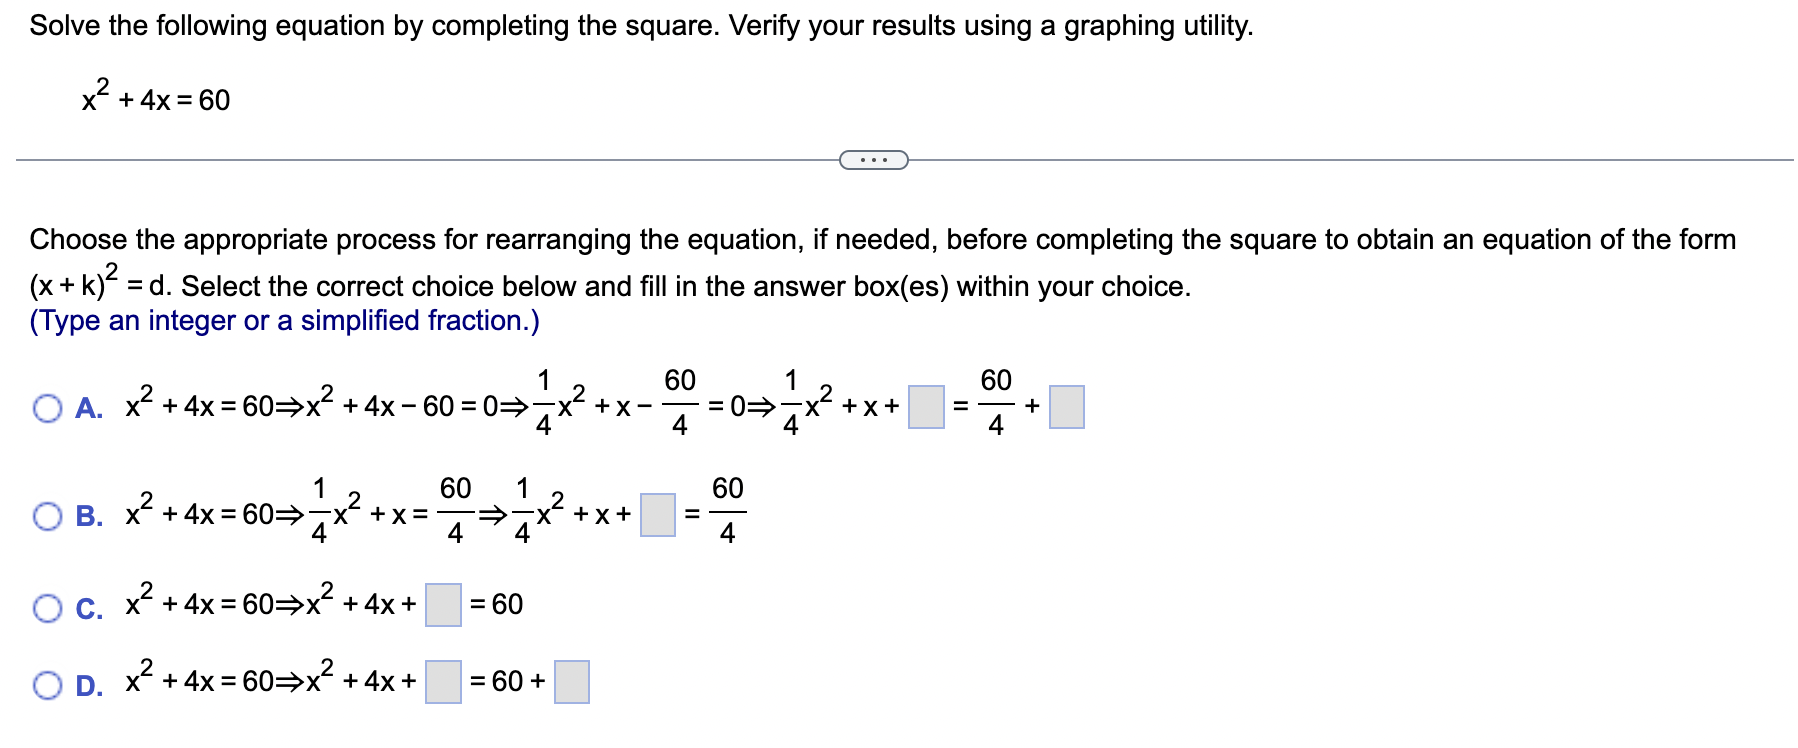Click the bold 'C.' option label
The width and height of the screenshot is (1798, 748).
(x=89, y=608)
